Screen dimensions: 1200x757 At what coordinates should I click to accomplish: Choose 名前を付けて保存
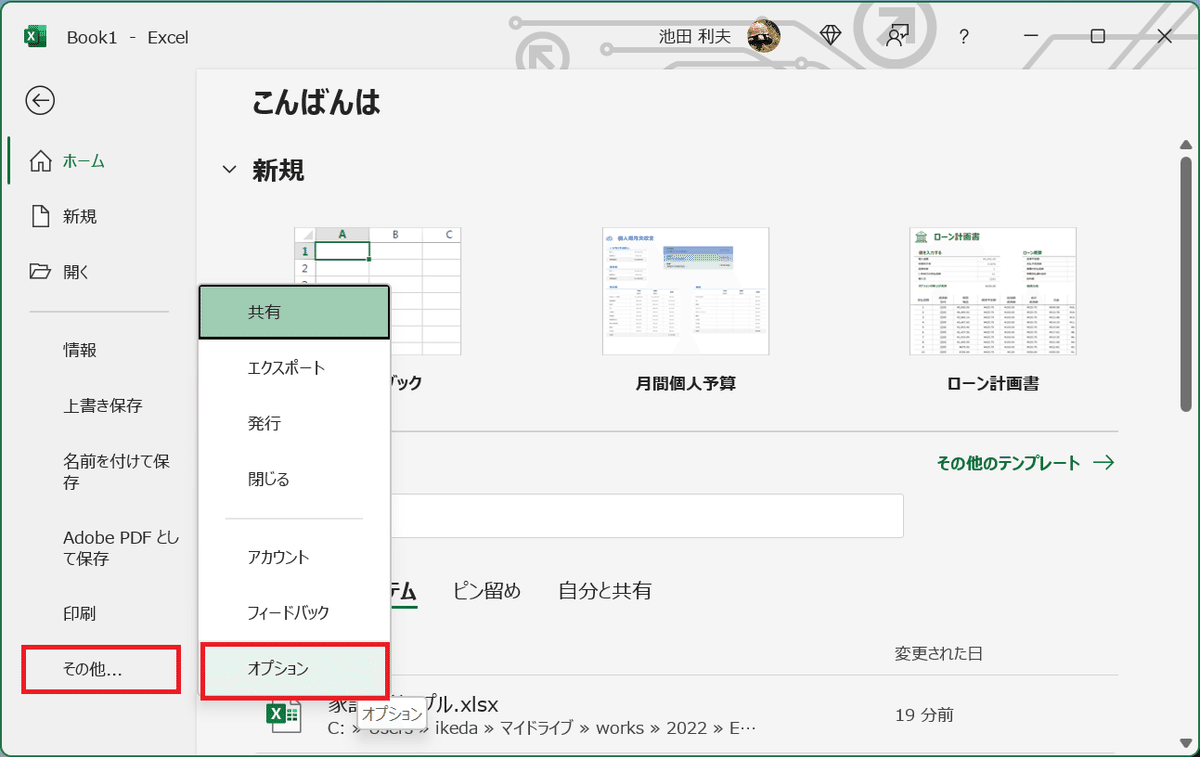pos(116,472)
